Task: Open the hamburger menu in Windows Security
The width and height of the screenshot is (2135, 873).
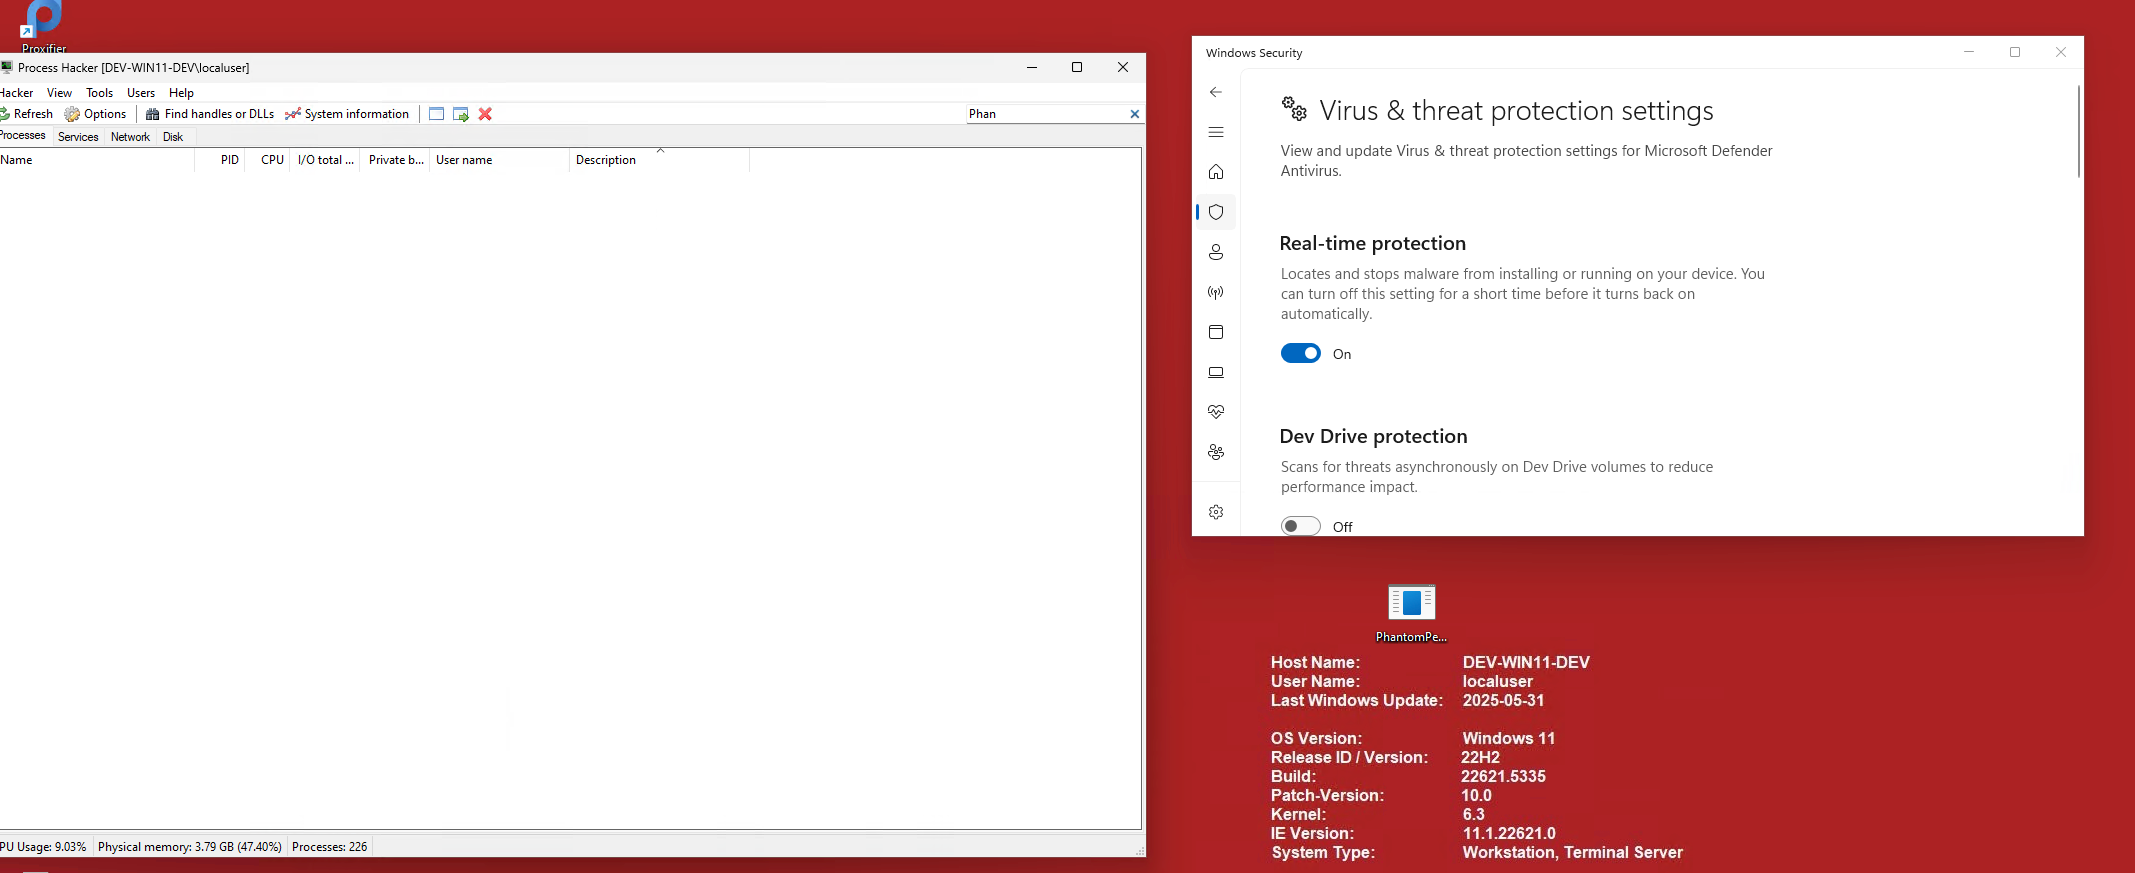Action: pyautogui.click(x=1216, y=132)
